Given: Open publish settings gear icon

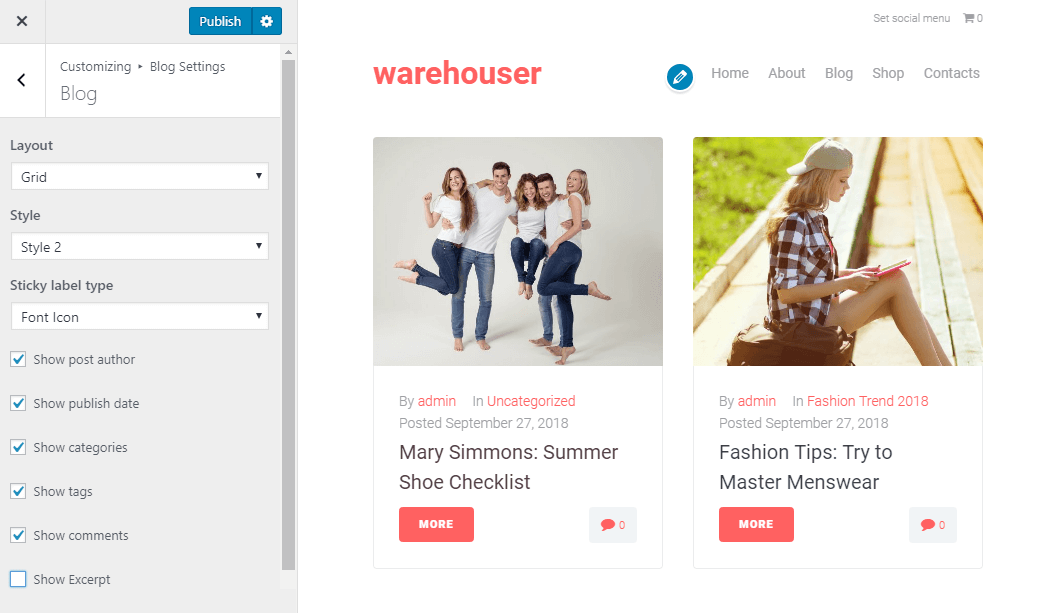Looking at the screenshot, I should pyautogui.click(x=267, y=21).
